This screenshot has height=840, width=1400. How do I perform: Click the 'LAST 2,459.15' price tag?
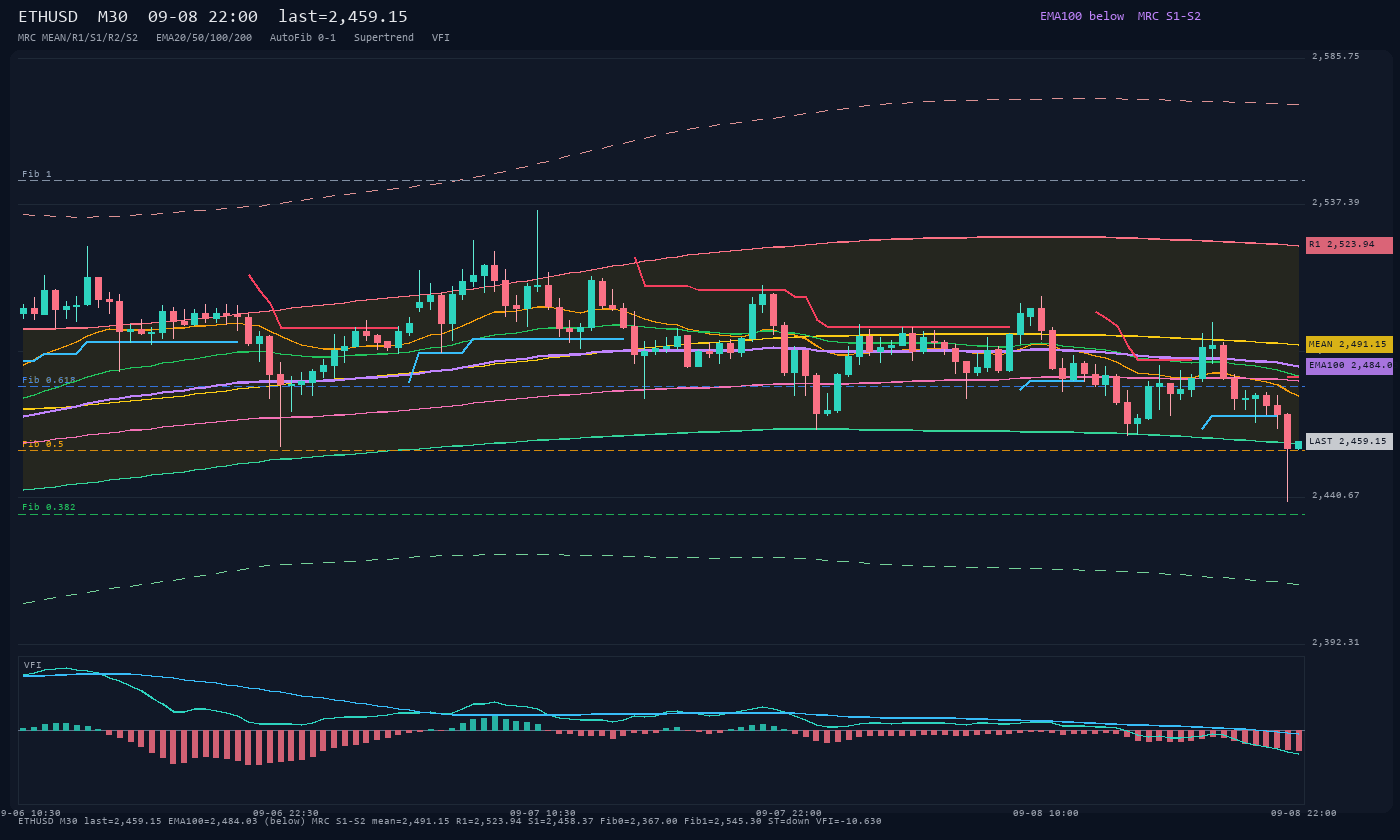(x=1349, y=441)
